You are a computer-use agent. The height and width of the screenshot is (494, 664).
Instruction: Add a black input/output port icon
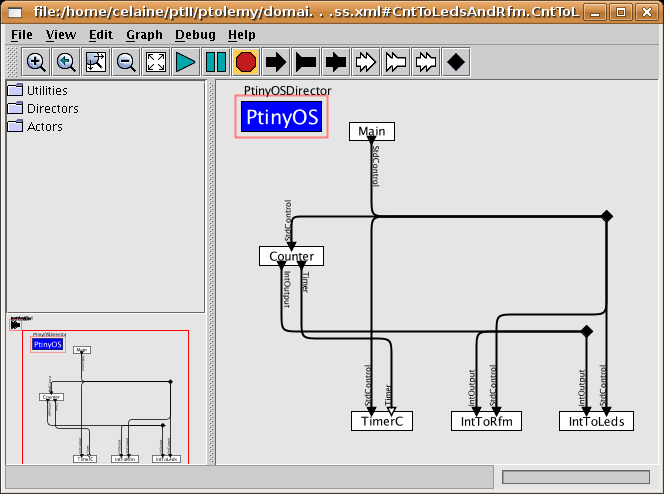336,62
